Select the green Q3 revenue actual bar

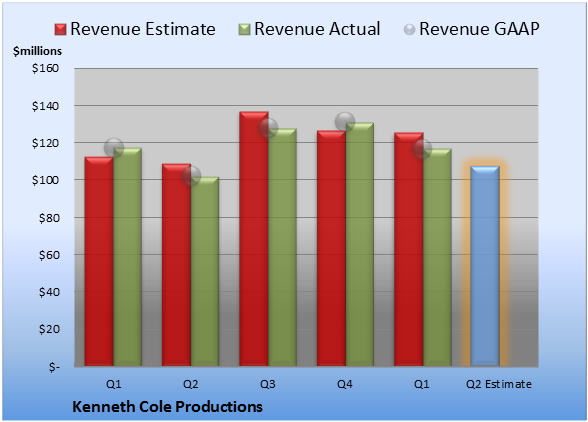(282, 247)
